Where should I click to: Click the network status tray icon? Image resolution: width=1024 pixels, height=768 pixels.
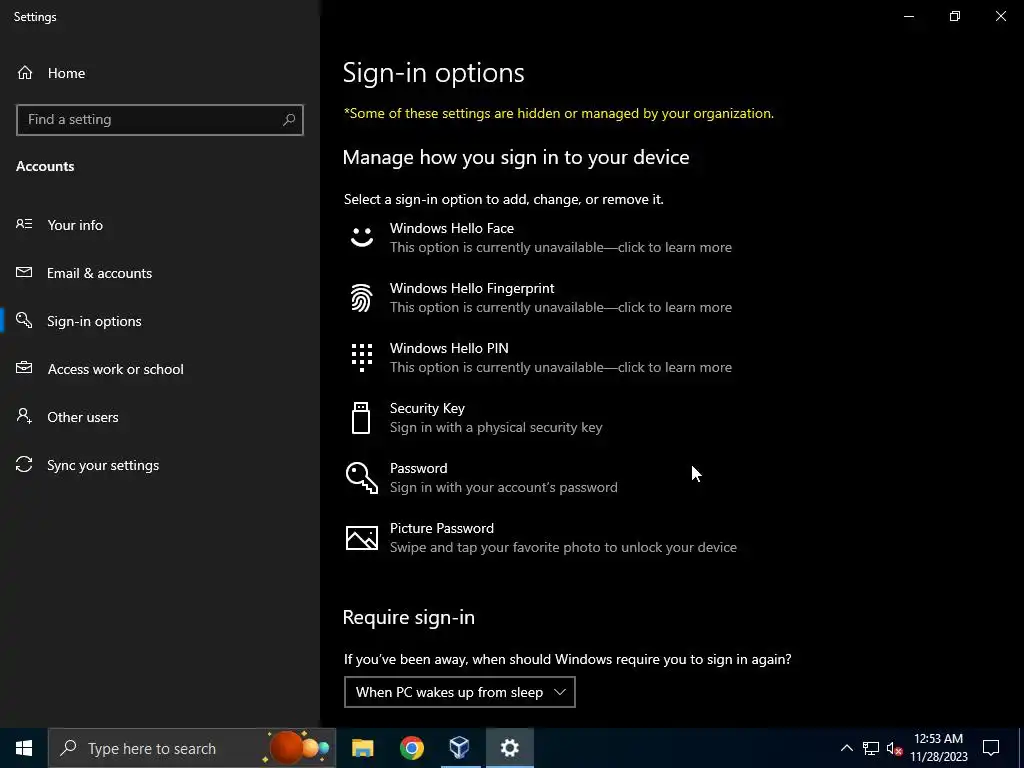(x=871, y=748)
